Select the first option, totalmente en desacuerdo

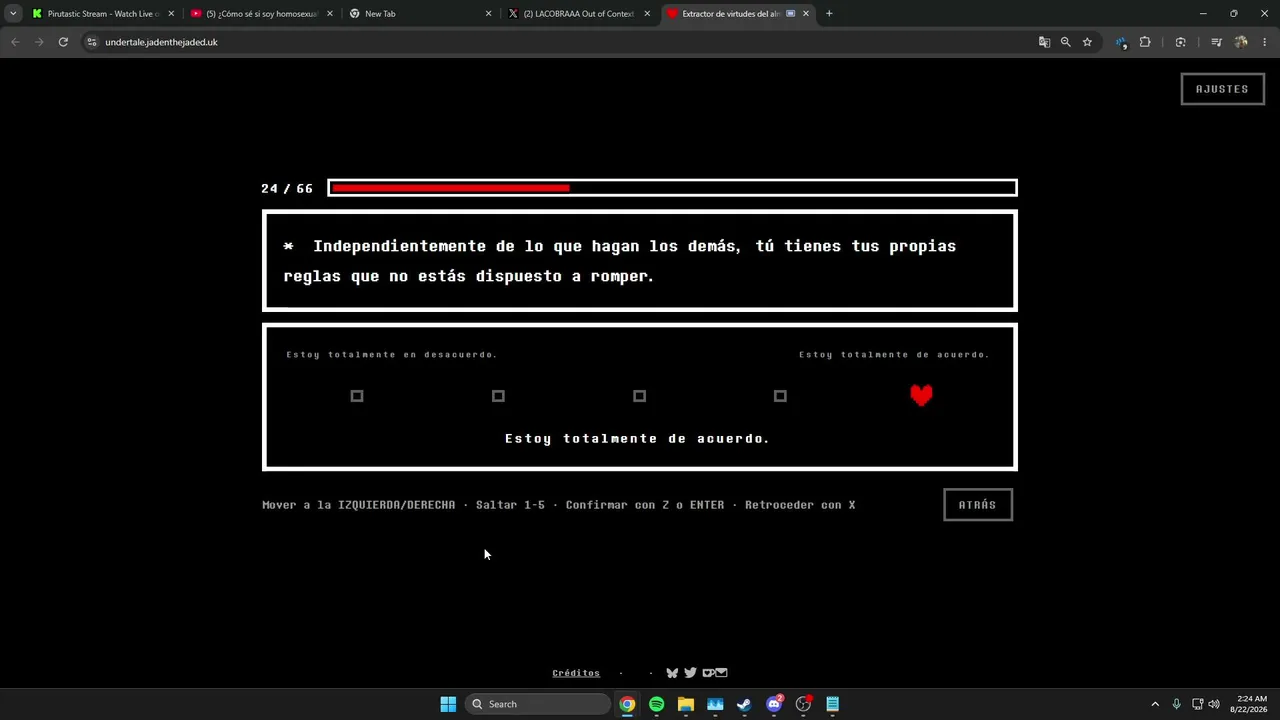point(357,396)
